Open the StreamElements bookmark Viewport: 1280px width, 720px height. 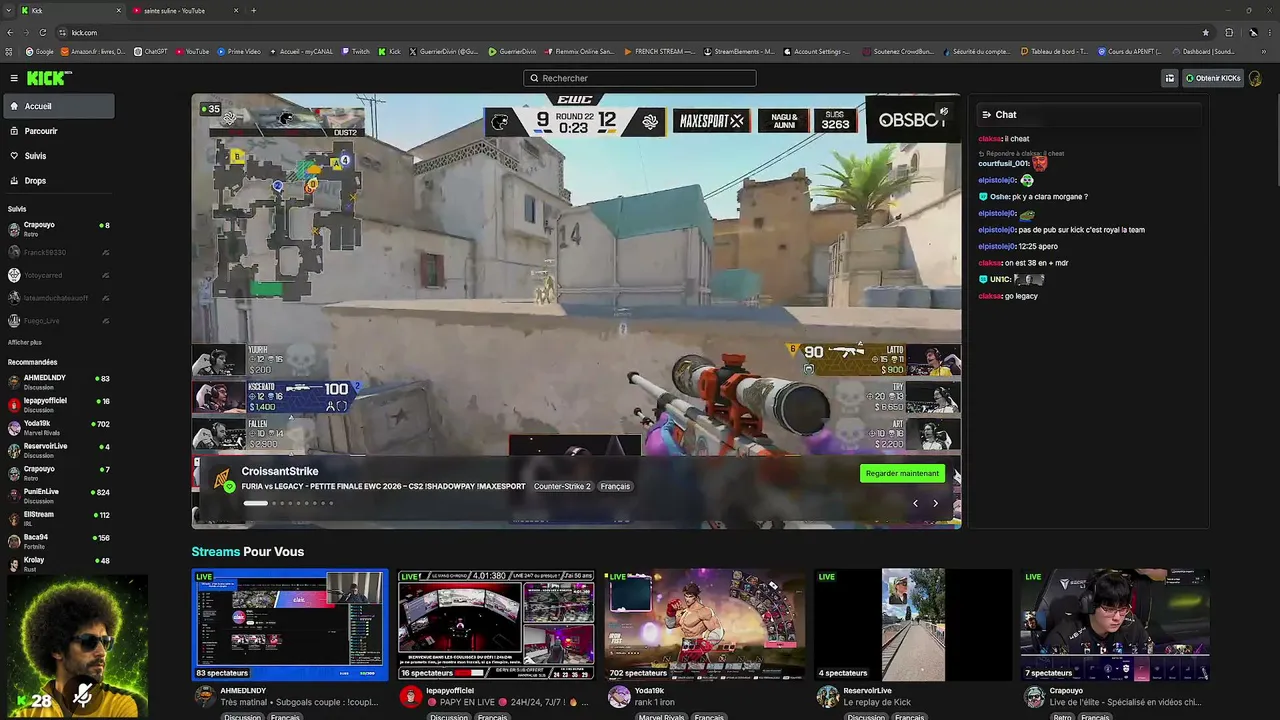click(739, 51)
